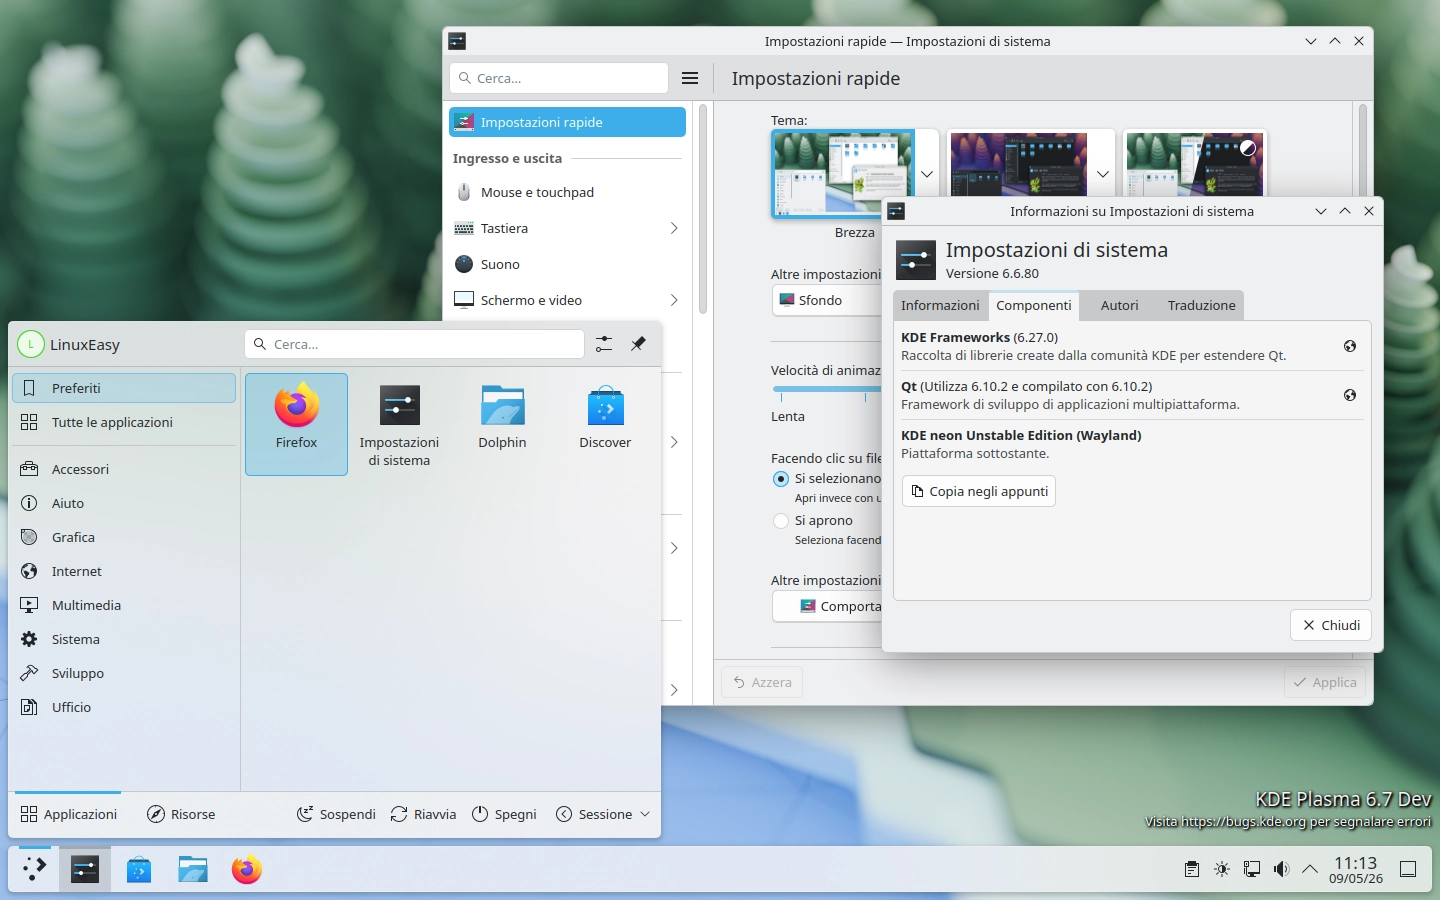The height and width of the screenshot is (900, 1440).
Task: Select Tutte le applicazioni category
Action: (x=124, y=422)
